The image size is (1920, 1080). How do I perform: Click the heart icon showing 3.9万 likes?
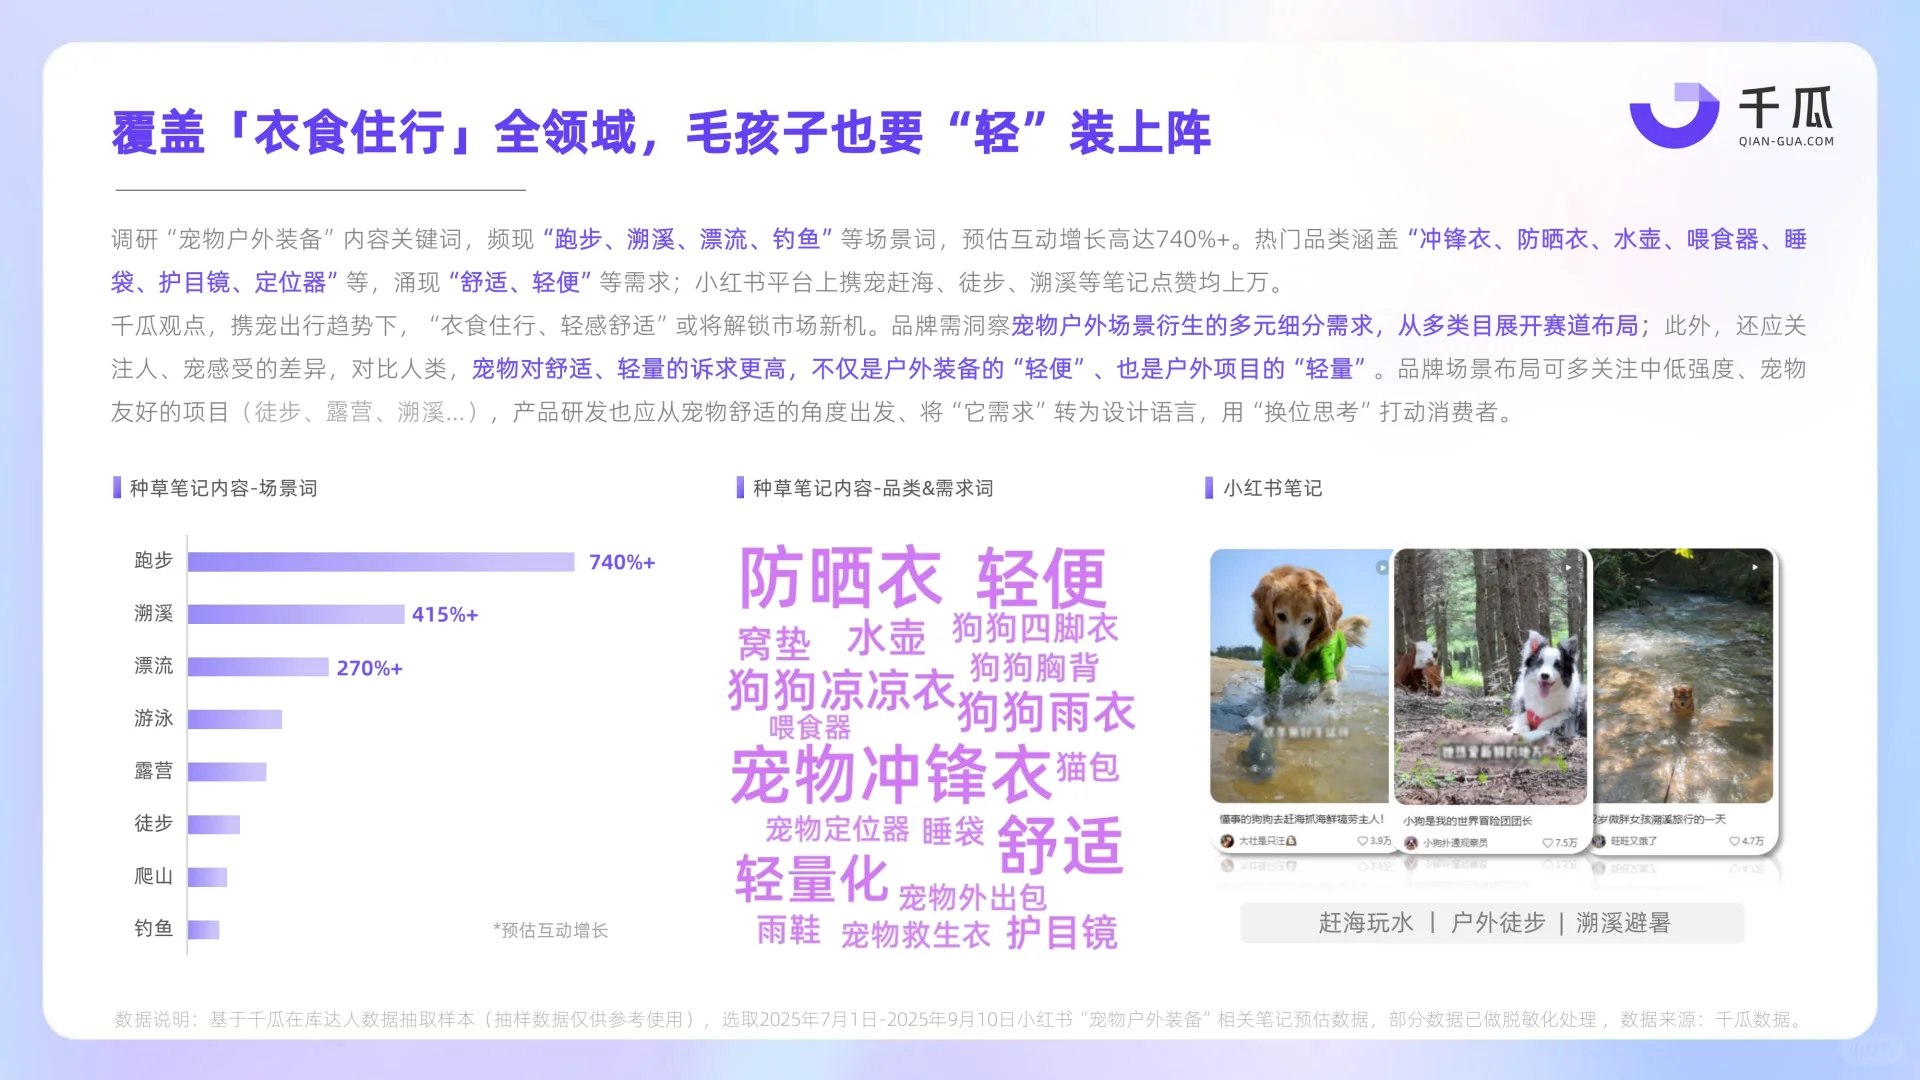tap(1362, 841)
